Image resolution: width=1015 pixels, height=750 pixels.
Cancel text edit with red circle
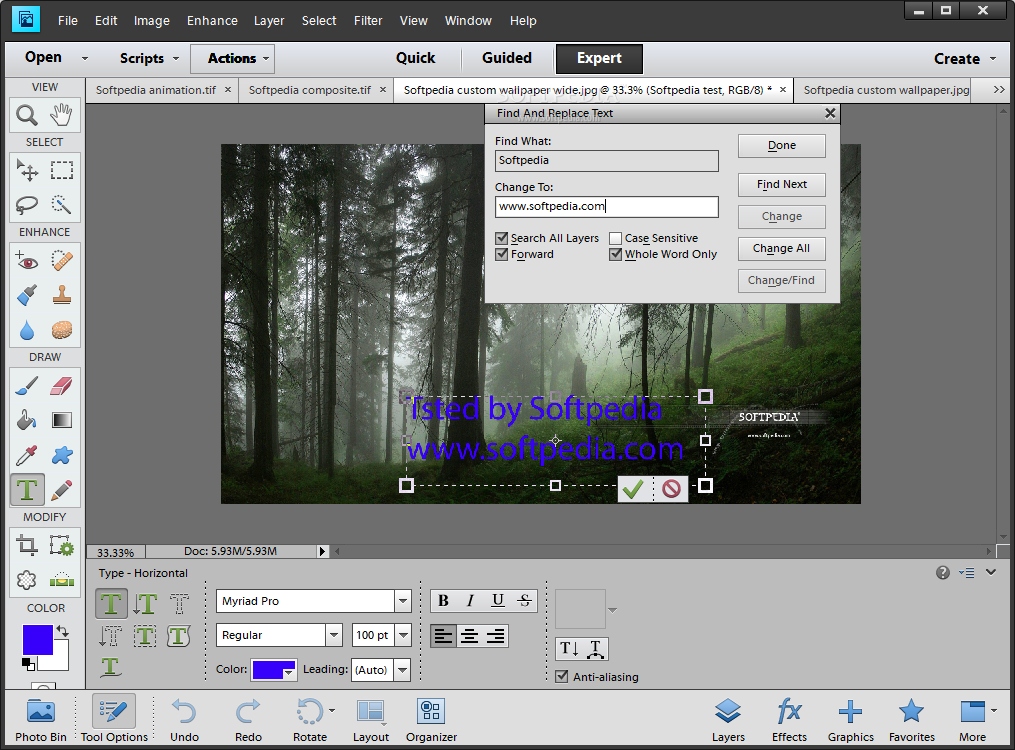[671, 489]
